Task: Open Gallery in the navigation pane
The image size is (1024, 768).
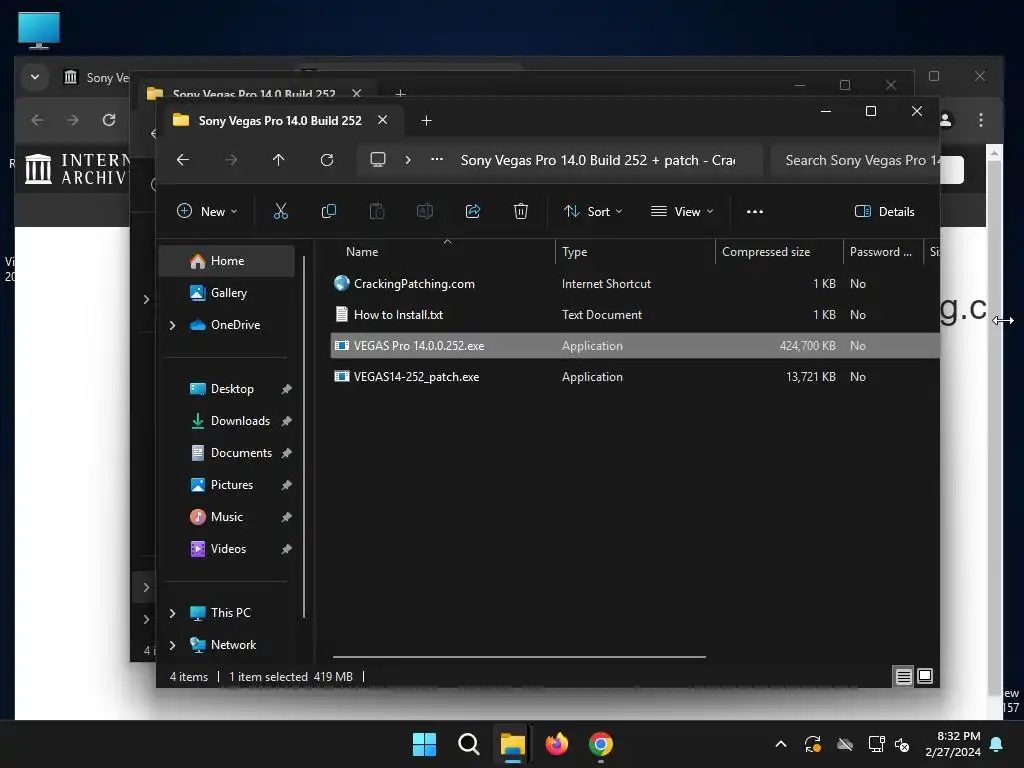Action: [227, 293]
